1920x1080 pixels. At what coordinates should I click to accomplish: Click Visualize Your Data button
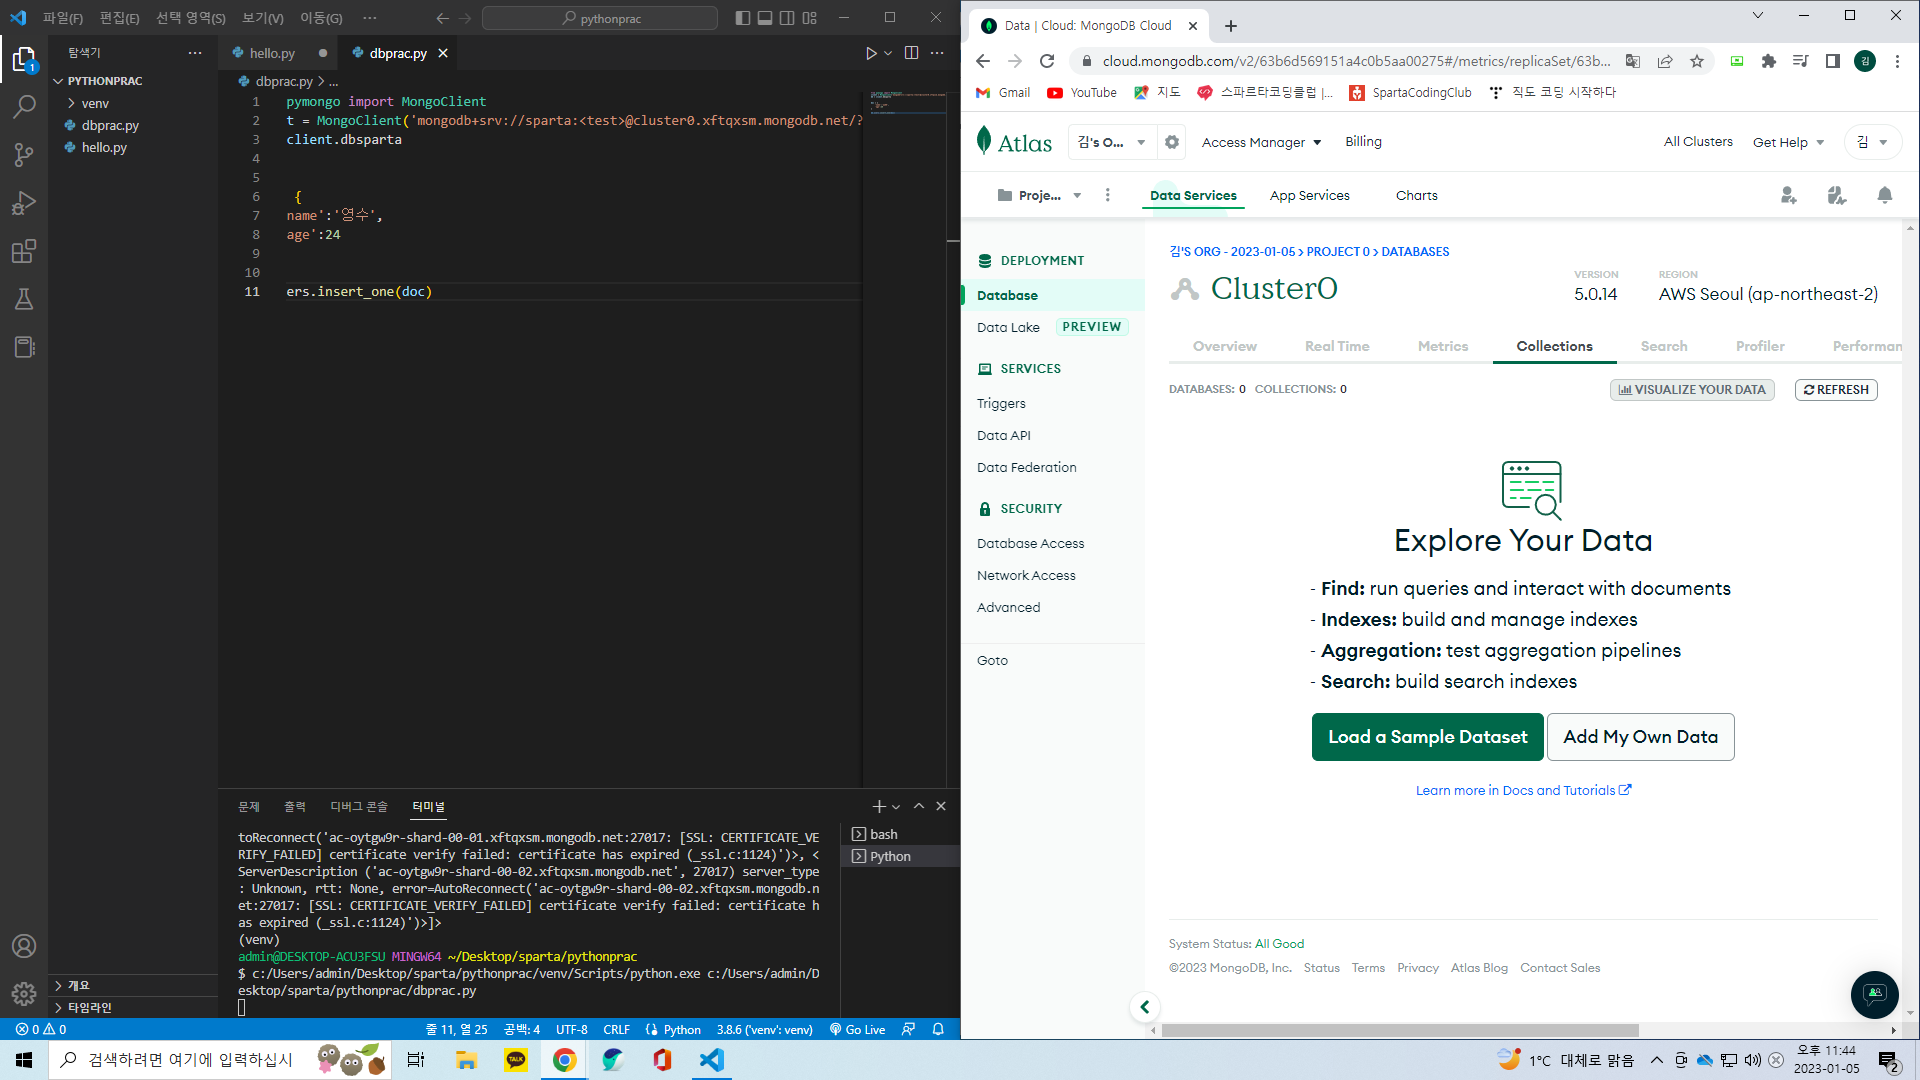tap(1692, 390)
